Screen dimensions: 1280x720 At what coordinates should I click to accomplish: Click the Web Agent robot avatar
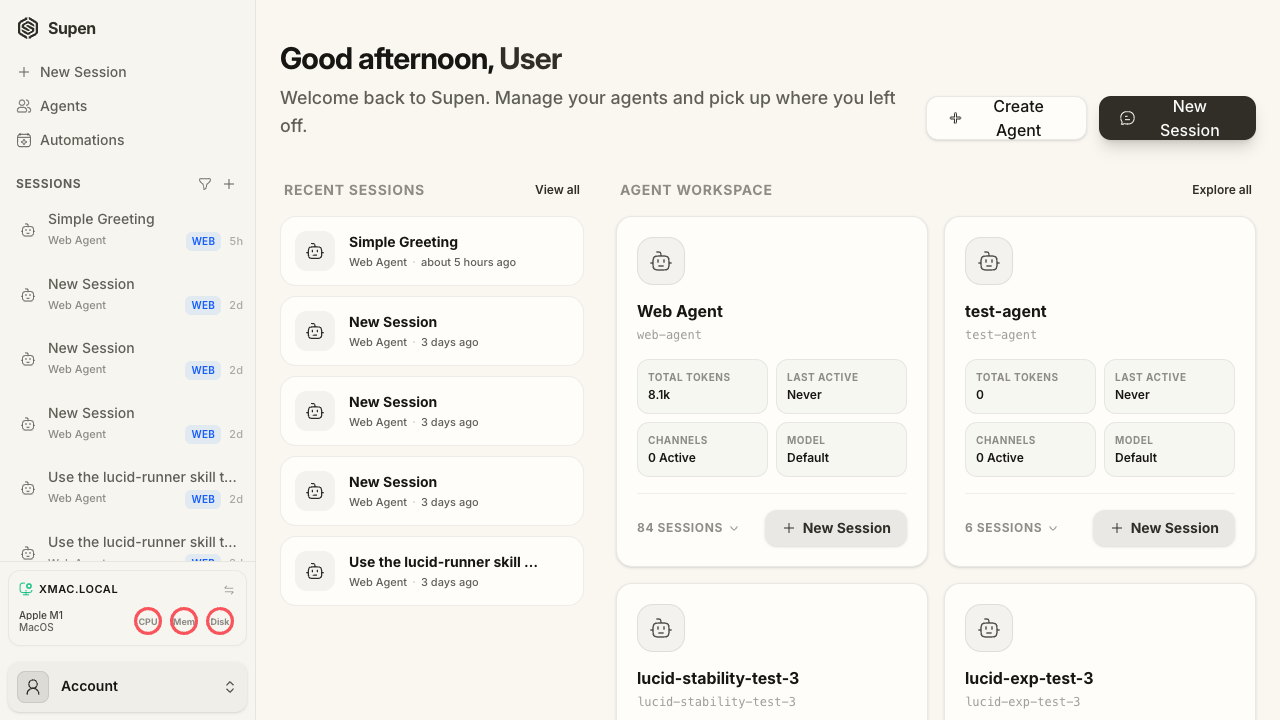(661, 261)
